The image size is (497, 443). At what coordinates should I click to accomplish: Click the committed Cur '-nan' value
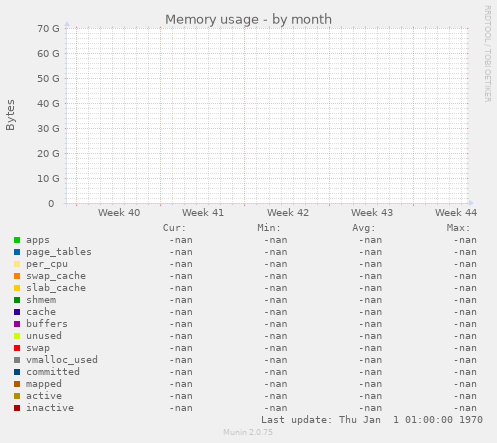(181, 372)
